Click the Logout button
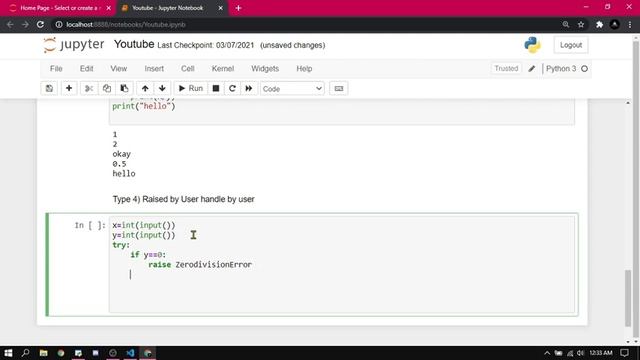The width and height of the screenshot is (640, 360). (x=571, y=45)
